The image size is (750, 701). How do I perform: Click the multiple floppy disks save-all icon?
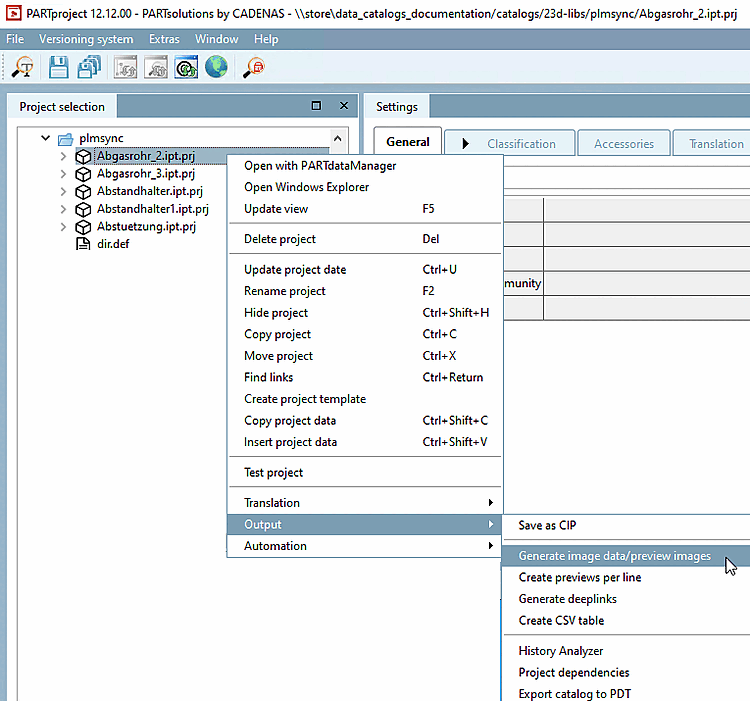[x=89, y=67]
